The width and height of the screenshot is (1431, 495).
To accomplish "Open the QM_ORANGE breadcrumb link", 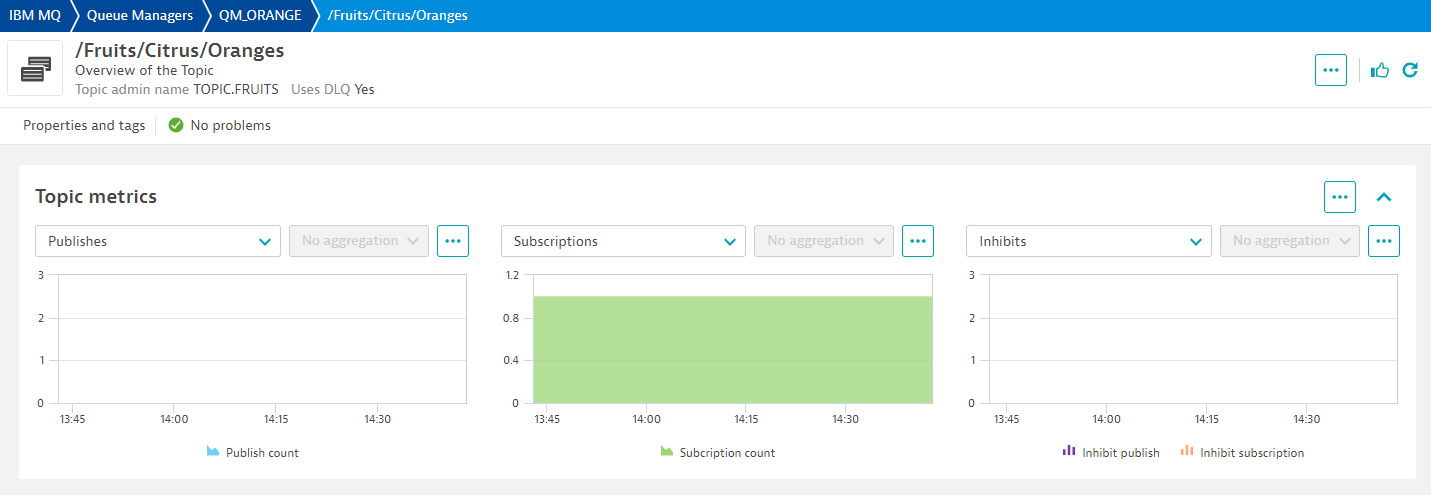I will [x=260, y=15].
